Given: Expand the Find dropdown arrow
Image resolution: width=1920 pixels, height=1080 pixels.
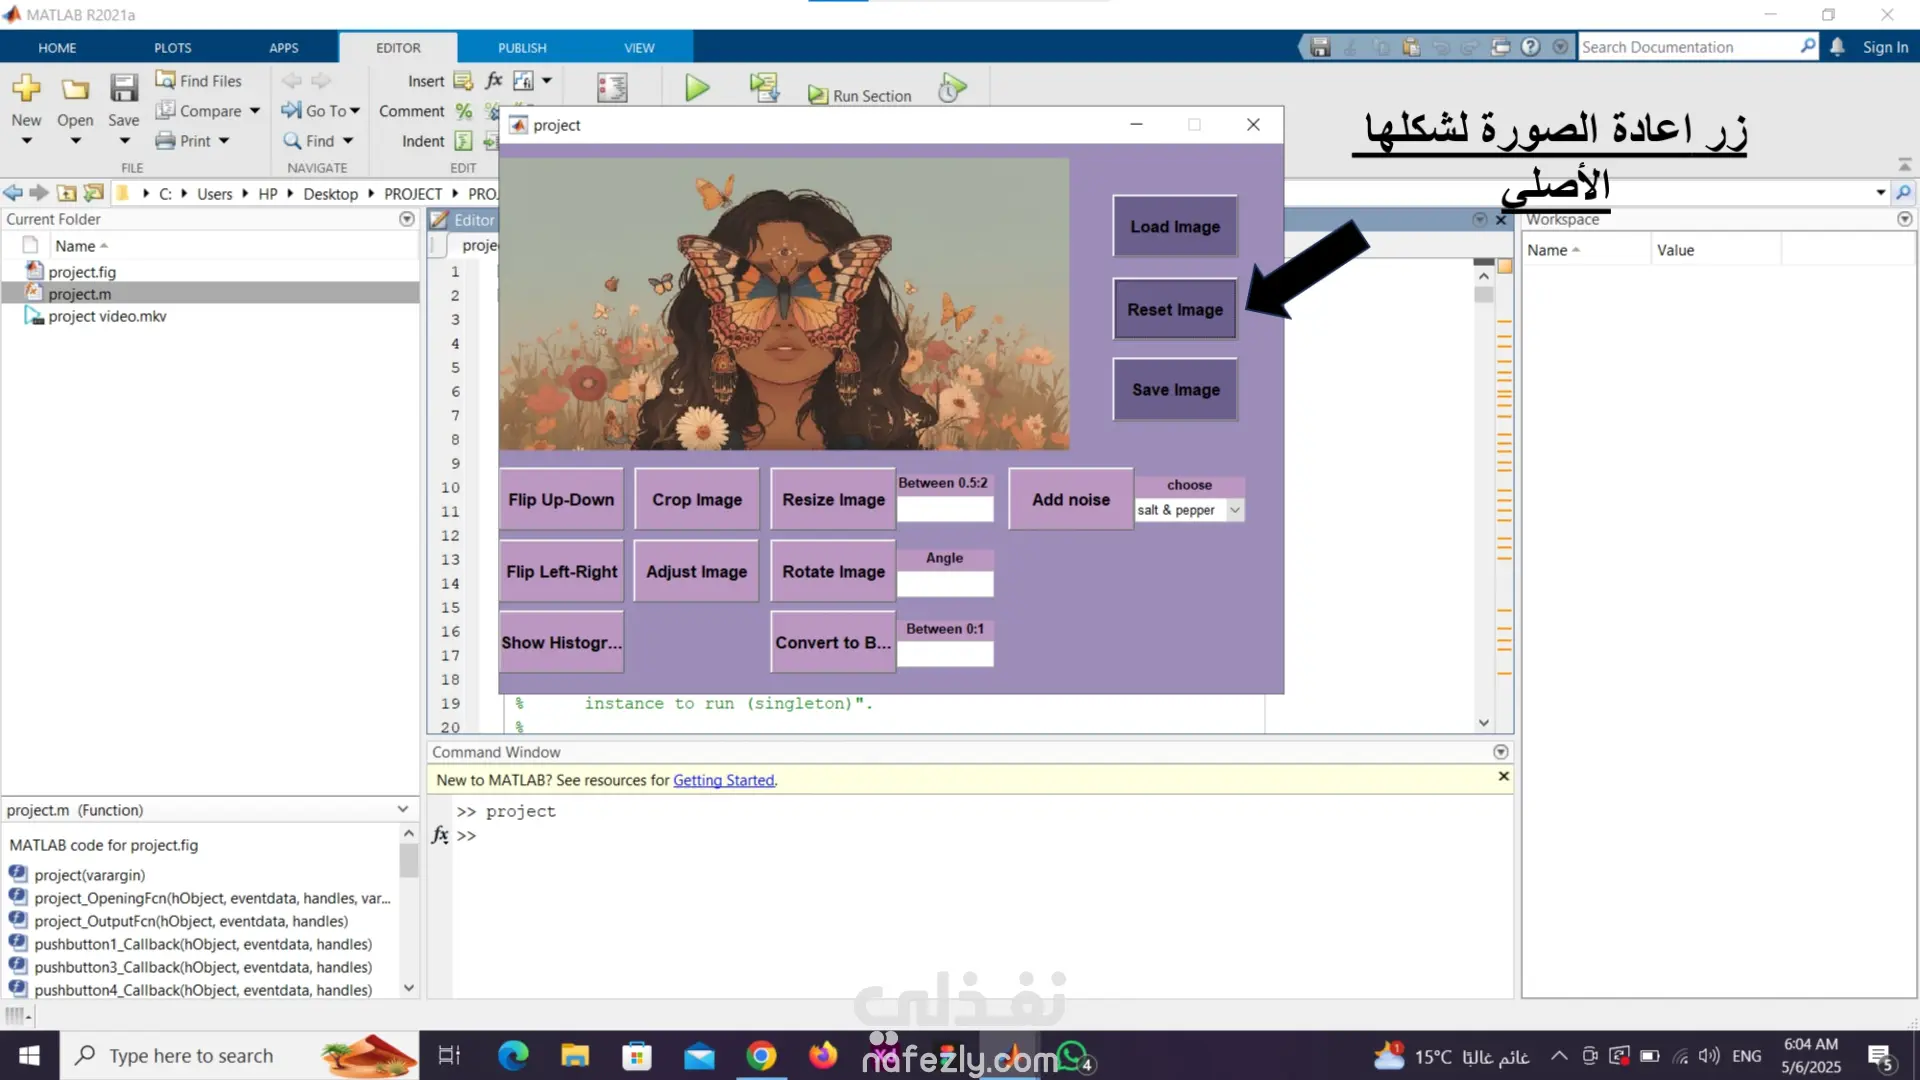Looking at the screenshot, I should [348, 141].
